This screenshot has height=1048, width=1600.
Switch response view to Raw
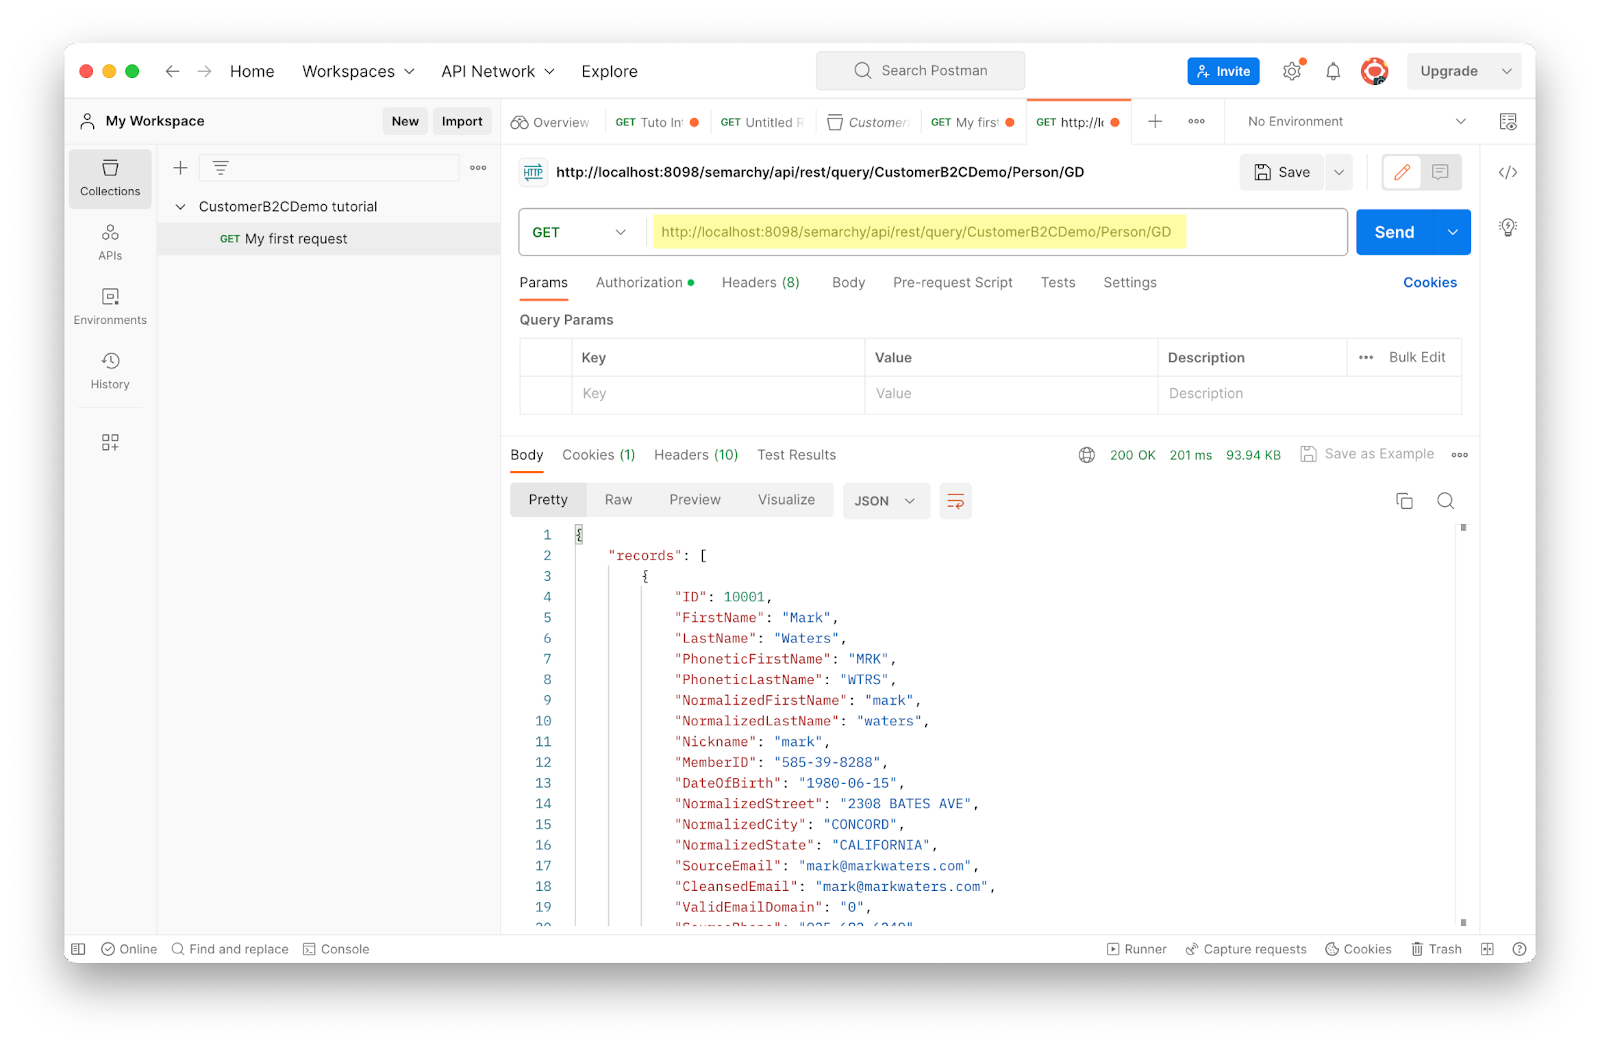pos(618,500)
